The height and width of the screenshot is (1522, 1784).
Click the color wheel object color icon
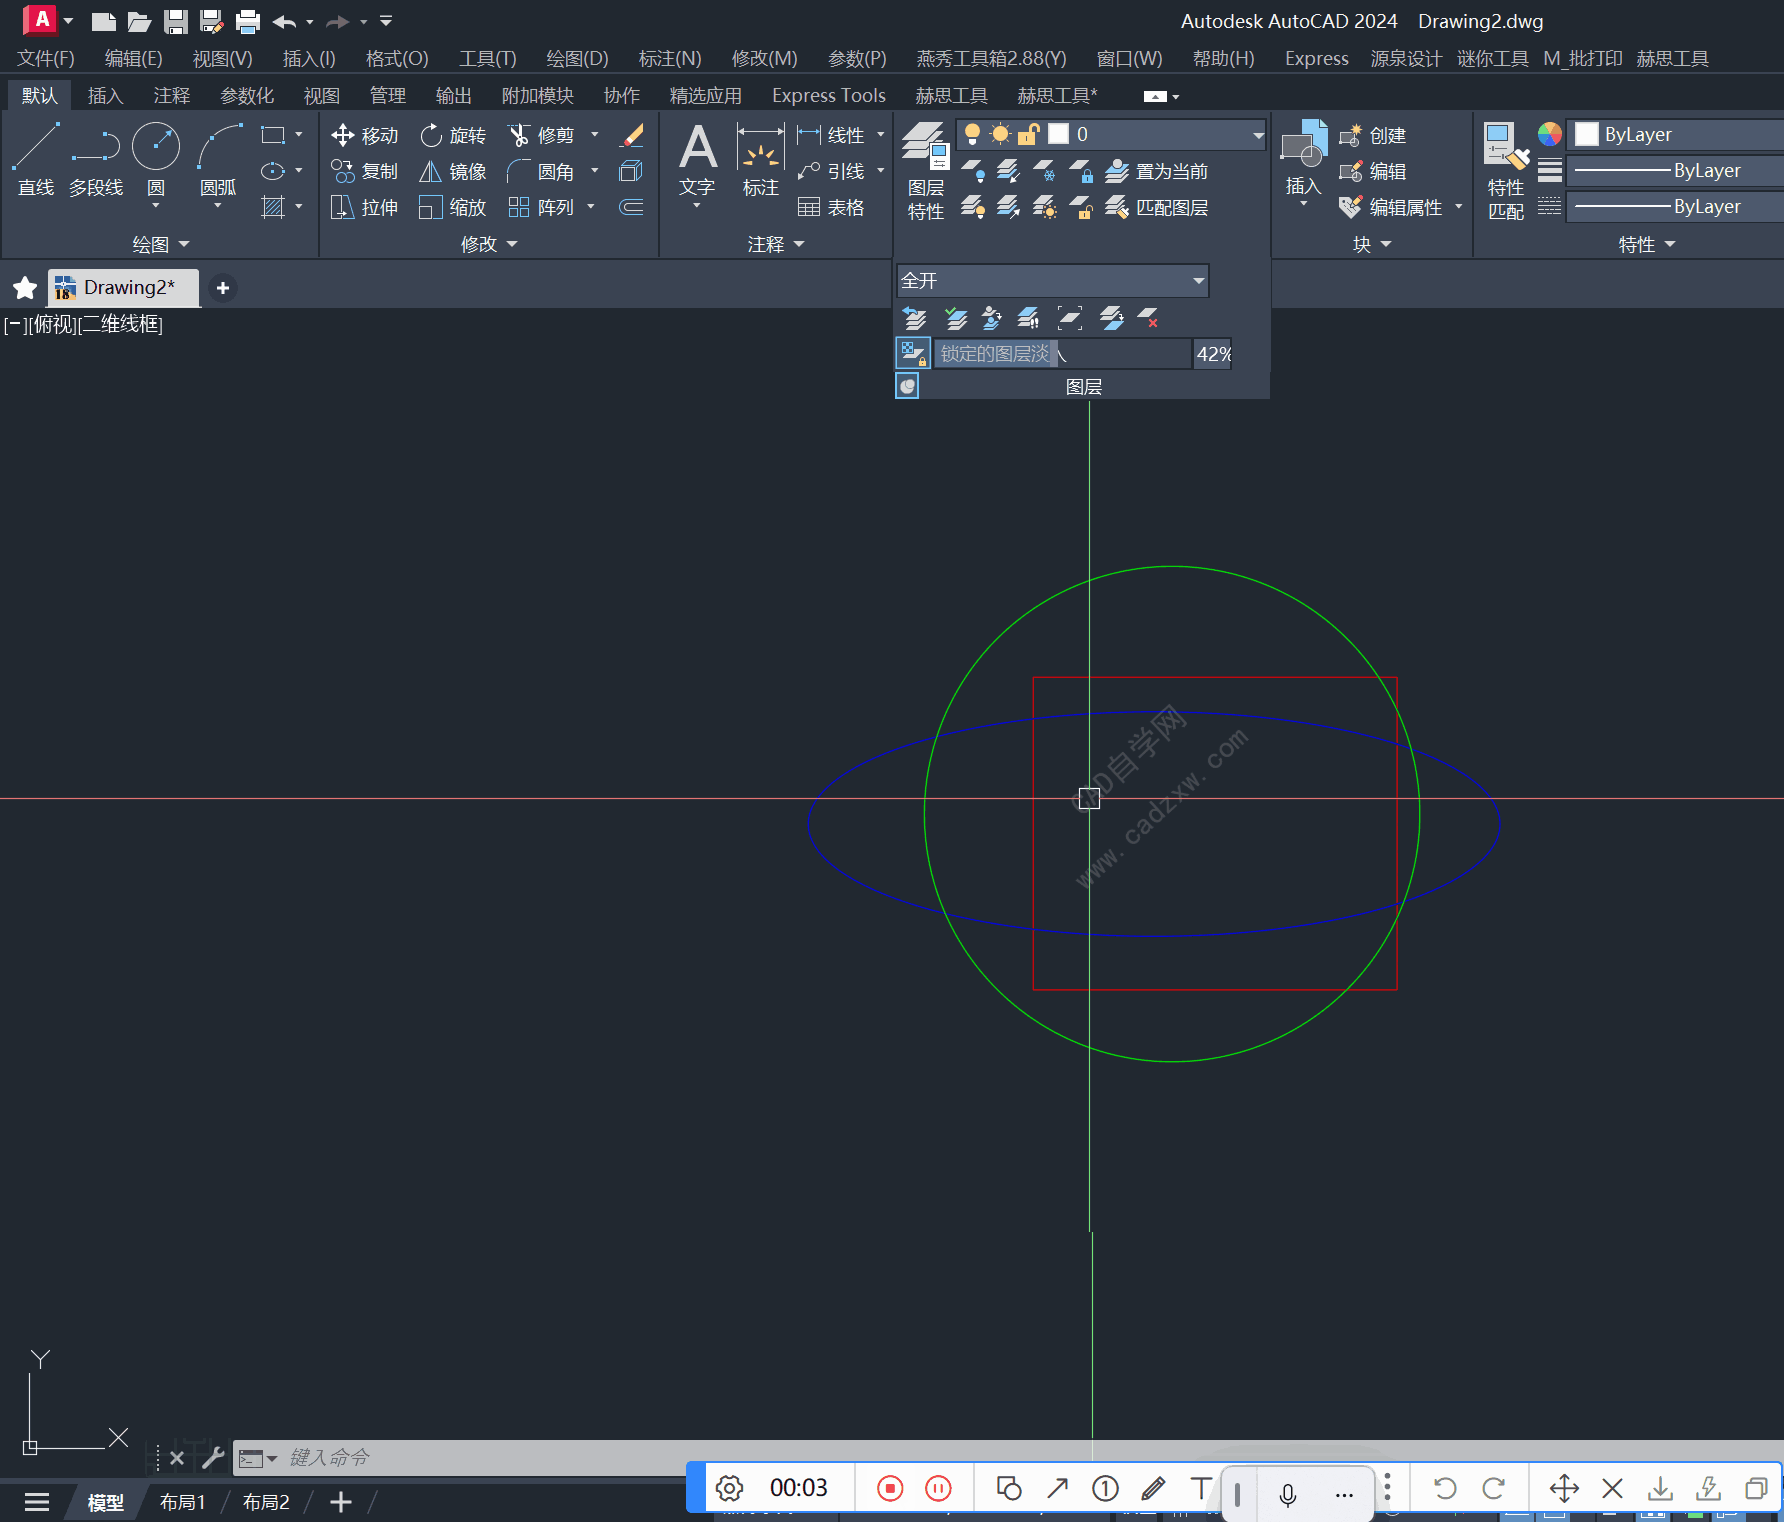click(x=1549, y=134)
